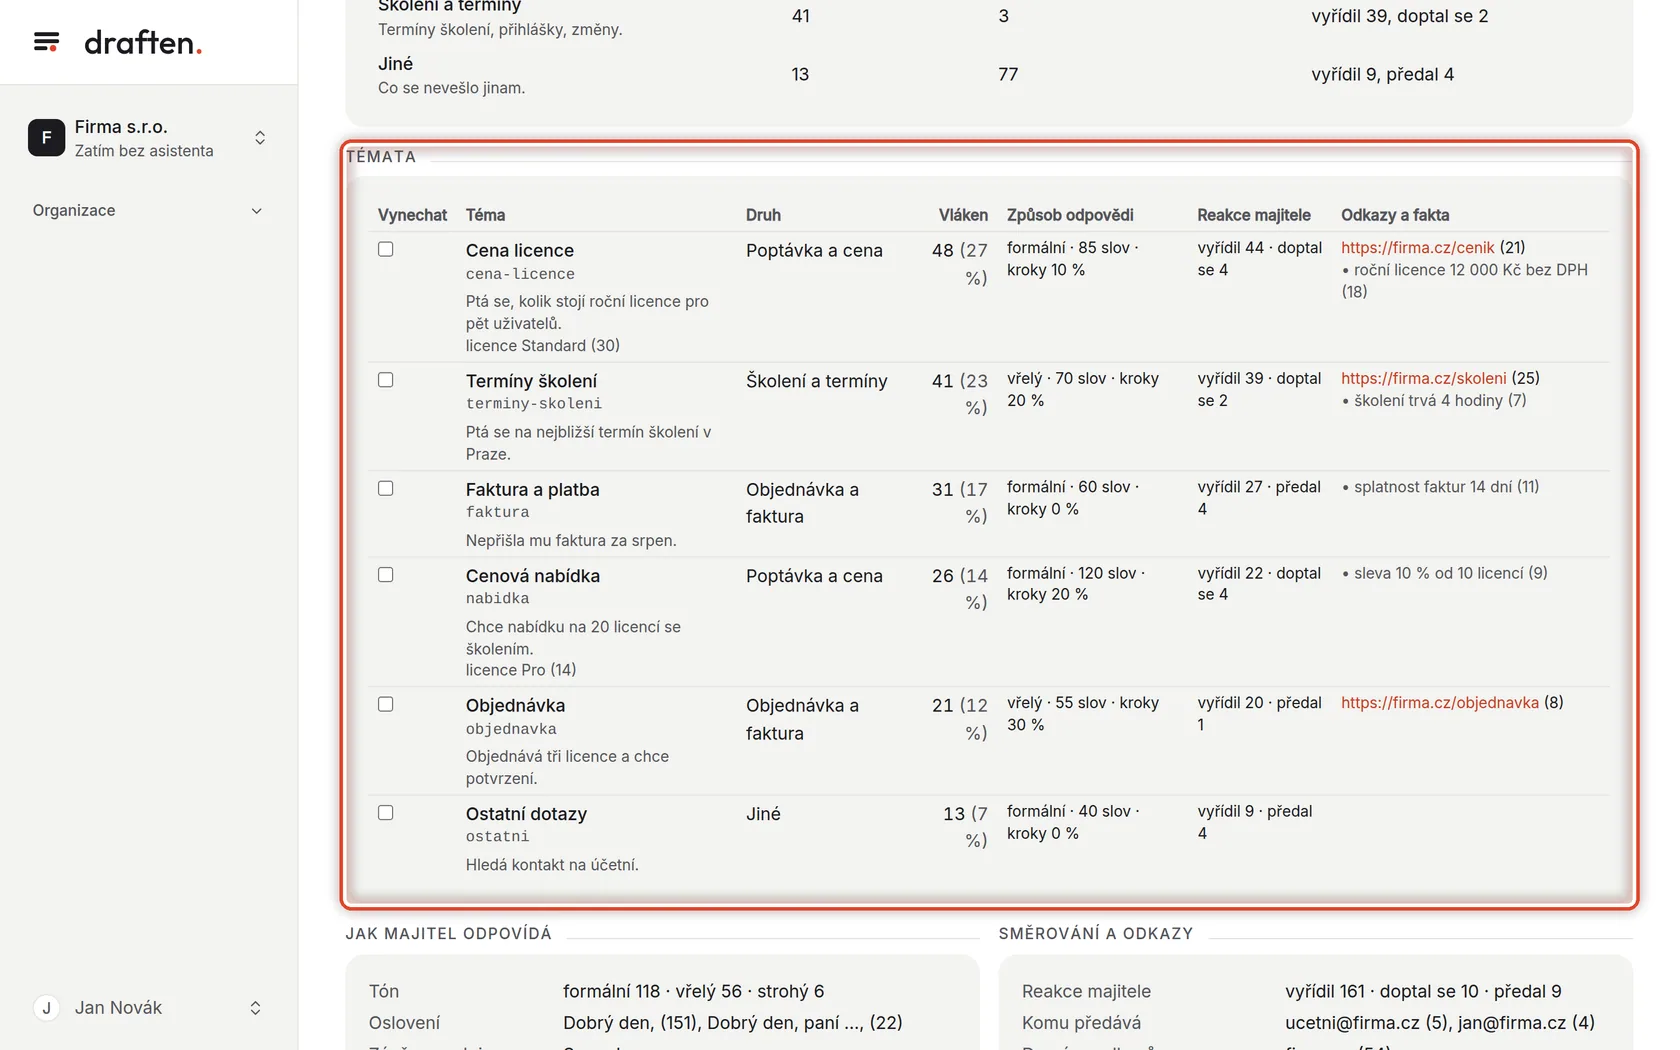This screenshot has width=1680, height=1050.
Task: Click 'vyřídil 39, doptal se 2' cell
Action: pyautogui.click(x=1400, y=17)
